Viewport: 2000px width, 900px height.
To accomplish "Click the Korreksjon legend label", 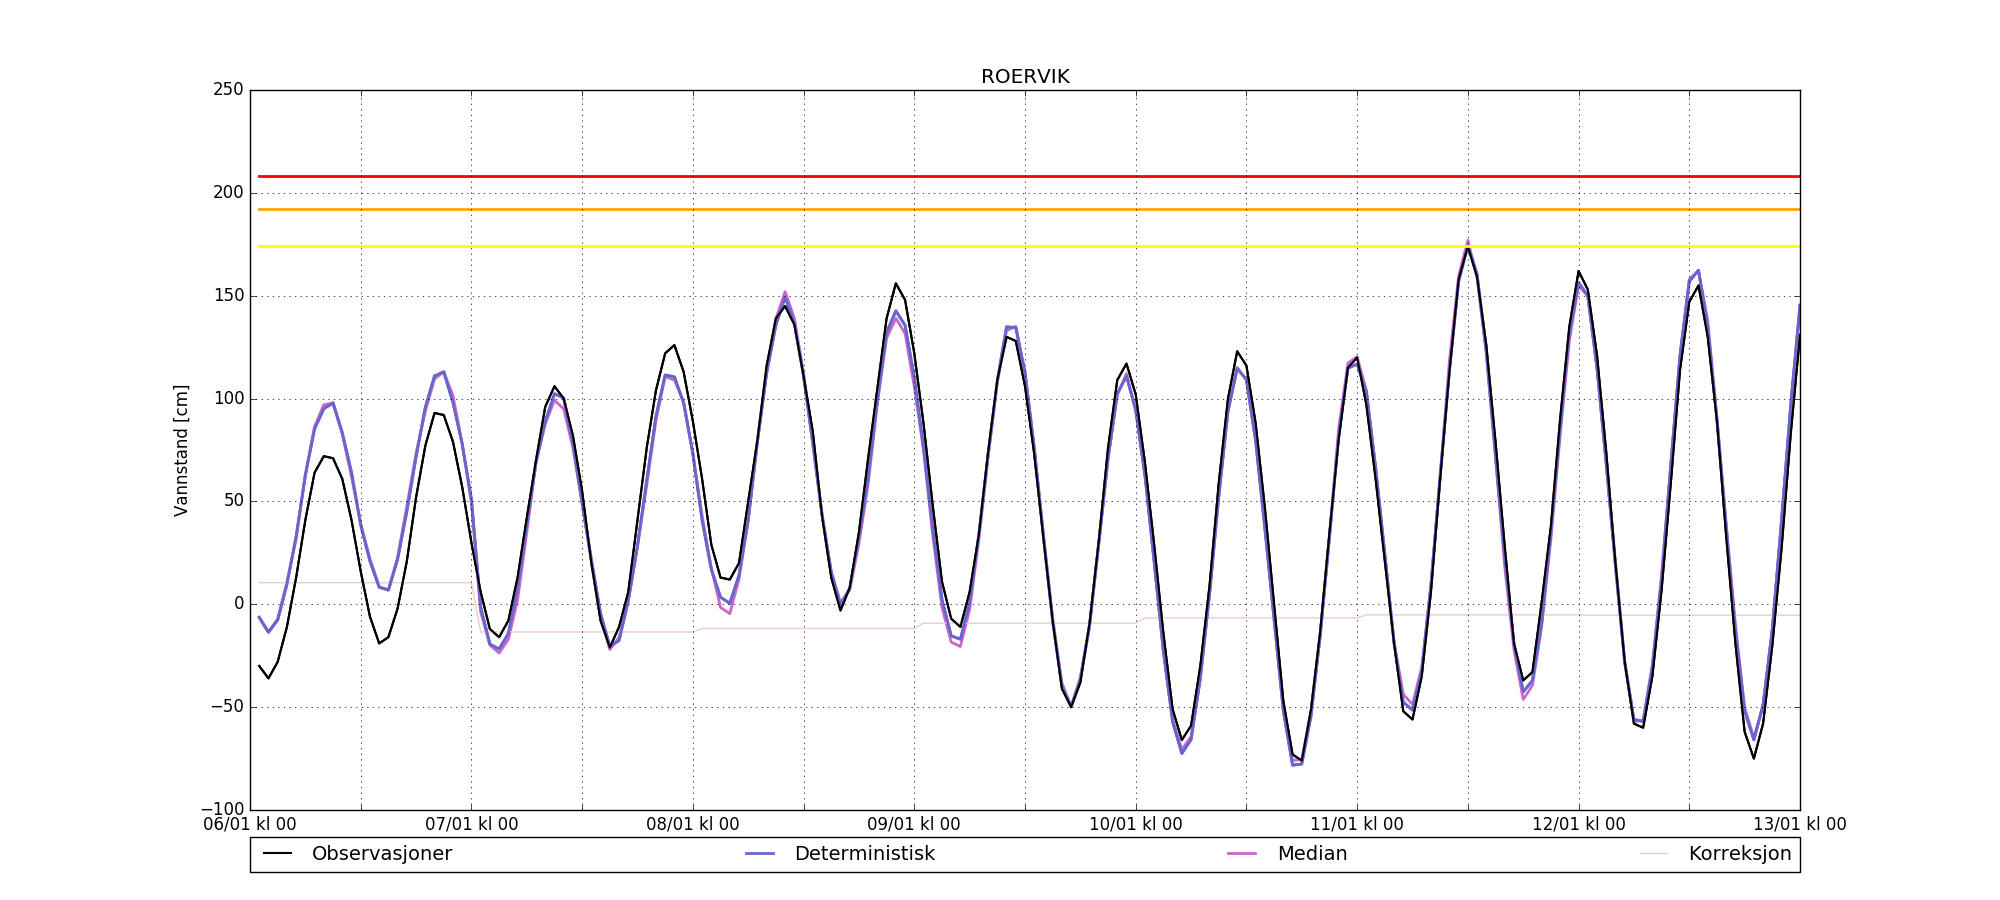I will pos(1739,854).
